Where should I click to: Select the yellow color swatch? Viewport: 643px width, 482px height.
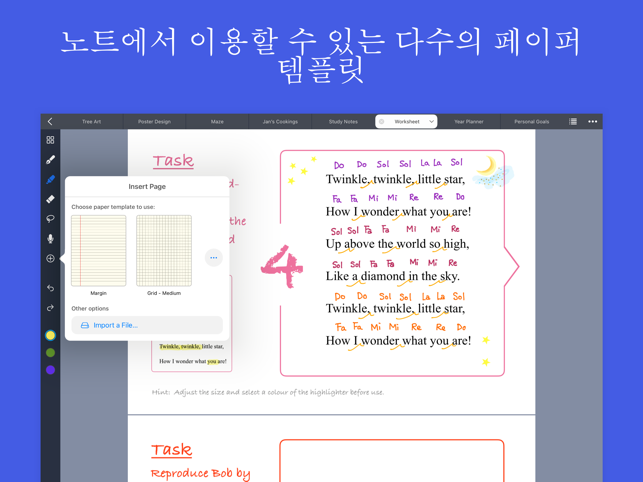pos(50,336)
